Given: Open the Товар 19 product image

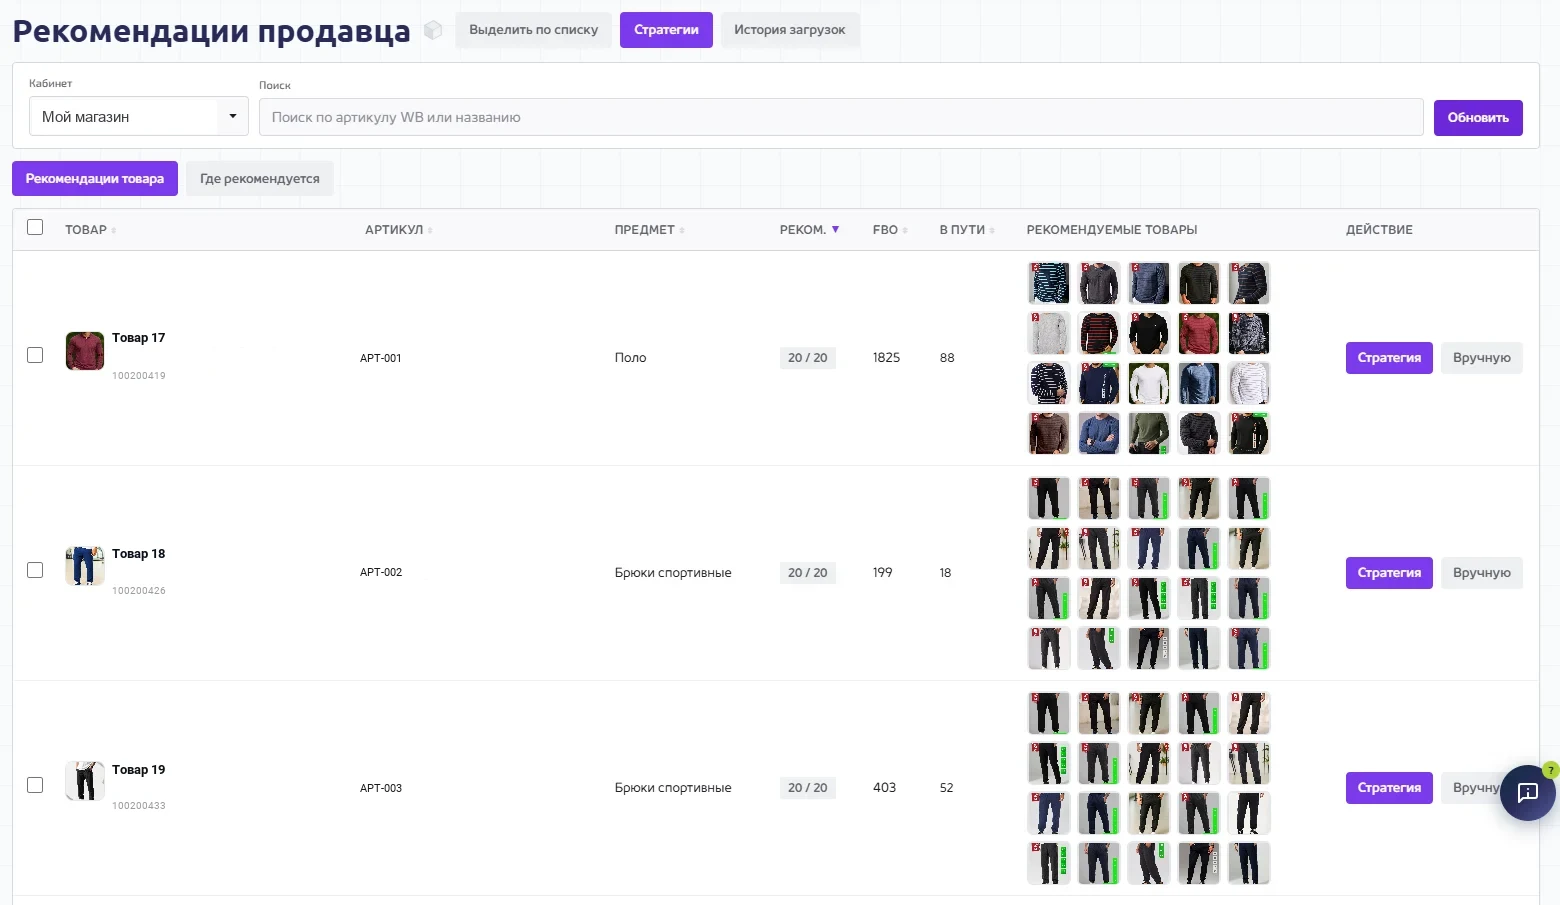Looking at the screenshot, I should coord(85,781).
